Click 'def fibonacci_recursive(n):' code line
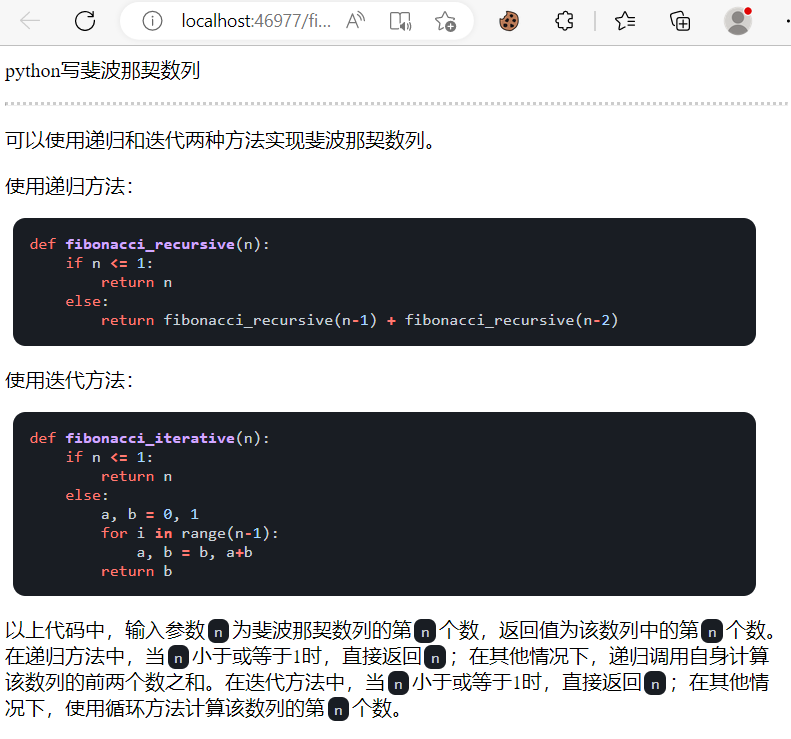Image resolution: width=791 pixels, height=739 pixels. 150,244
